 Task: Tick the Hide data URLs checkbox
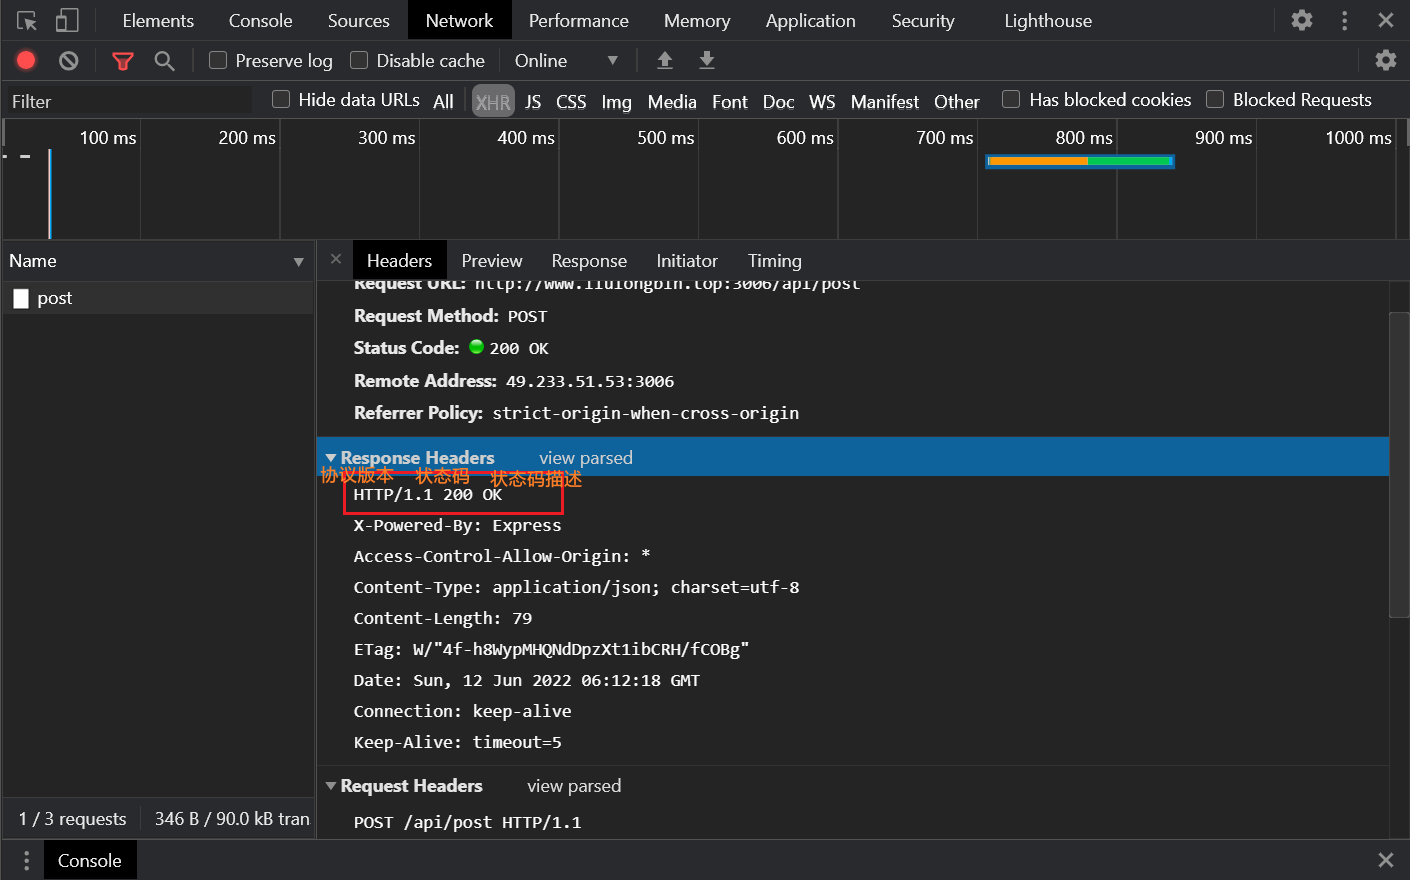281,99
